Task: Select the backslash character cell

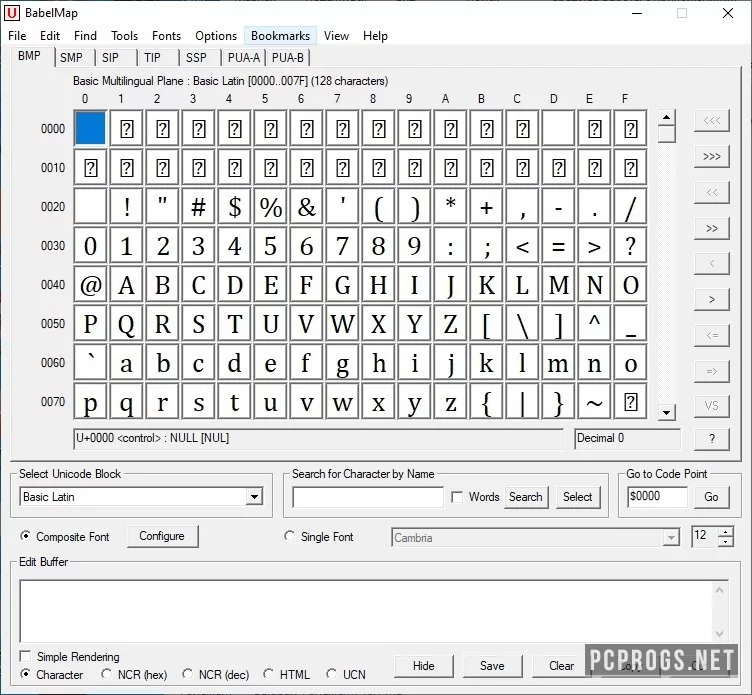Action: coord(522,324)
